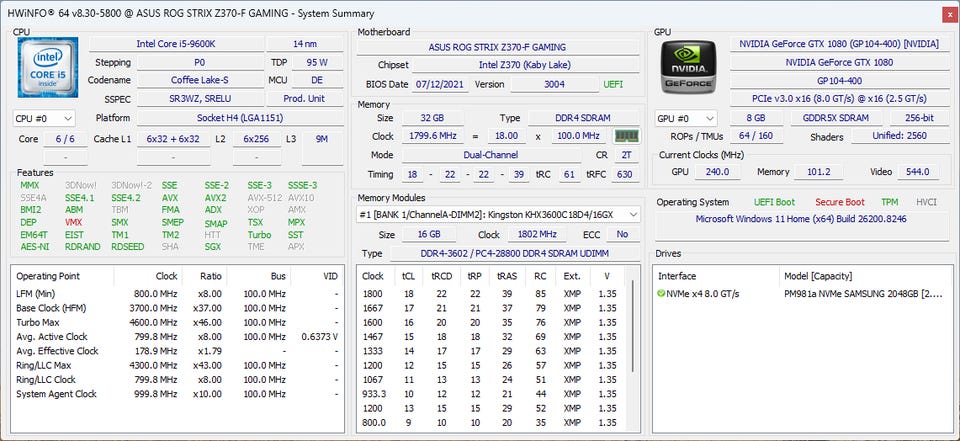Viewport: 960px width, 441px height.
Task: Click the UEFI Boot indicator
Action: pyautogui.click(x=774, y=202)
